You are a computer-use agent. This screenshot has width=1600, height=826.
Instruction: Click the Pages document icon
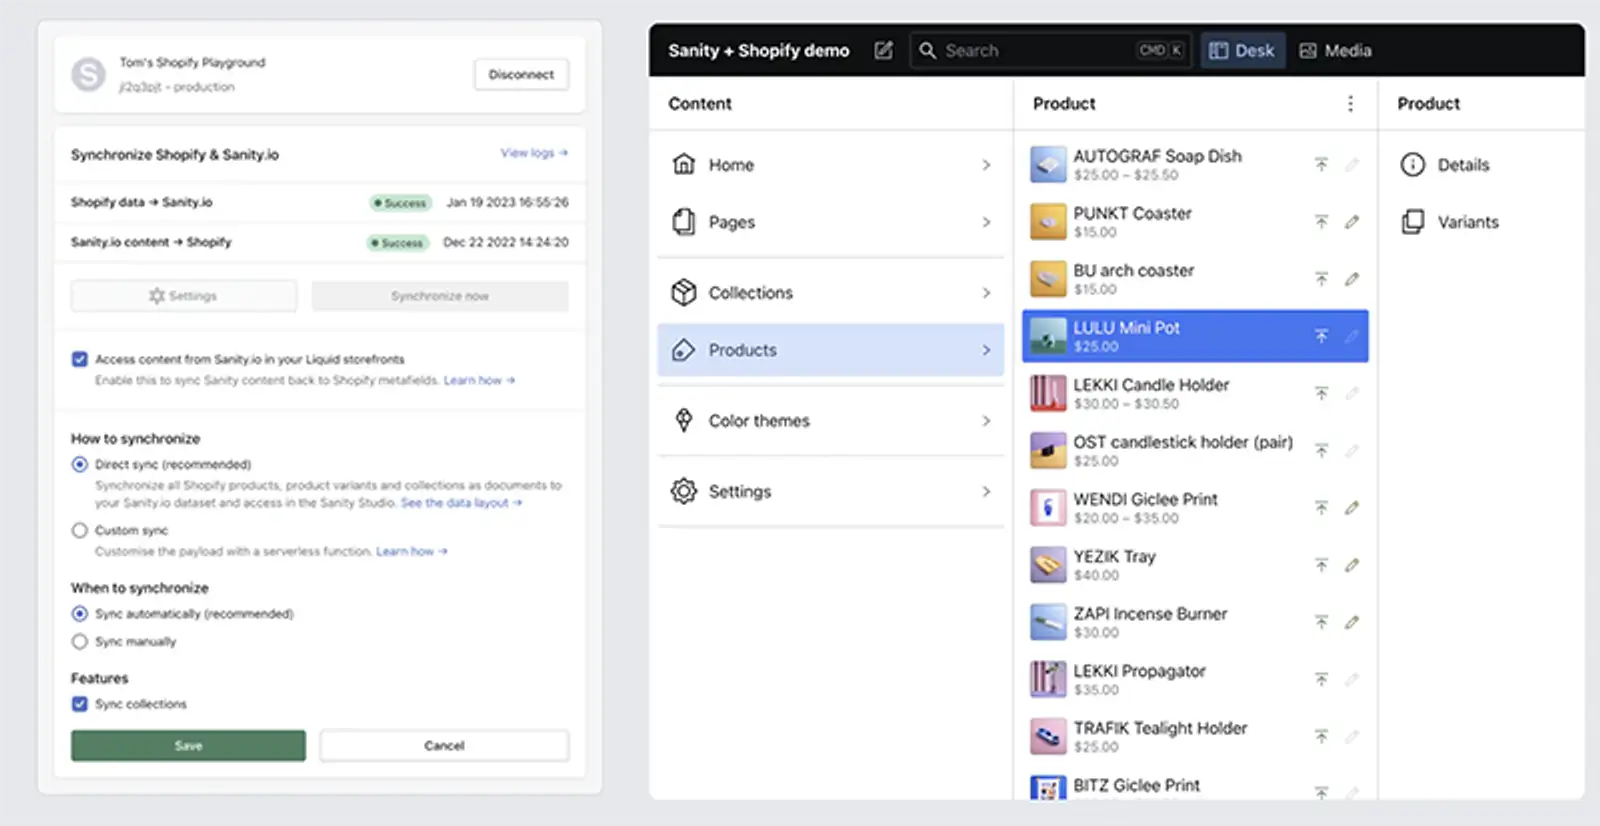(x=684, y=221)
